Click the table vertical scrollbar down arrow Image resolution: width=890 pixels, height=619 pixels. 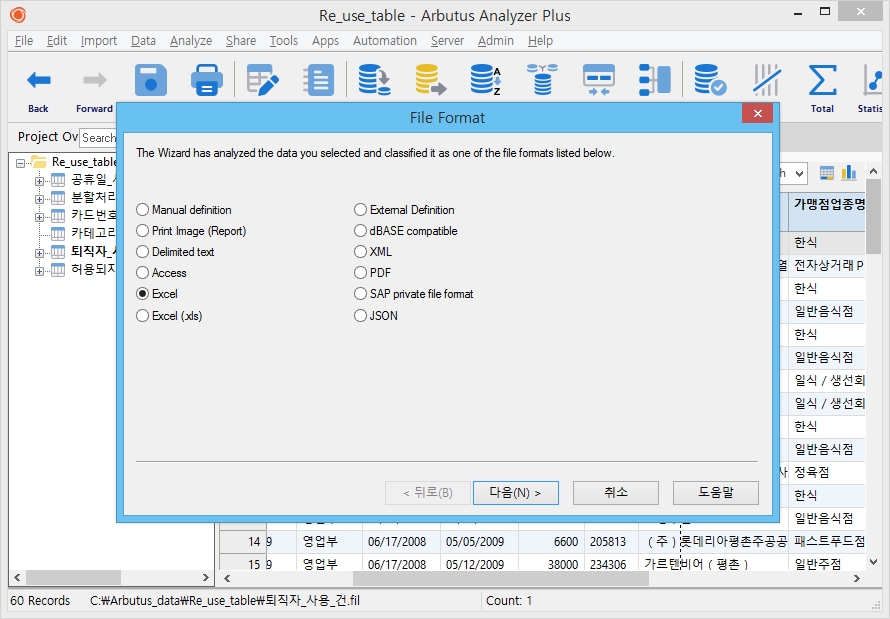(874, 561)
